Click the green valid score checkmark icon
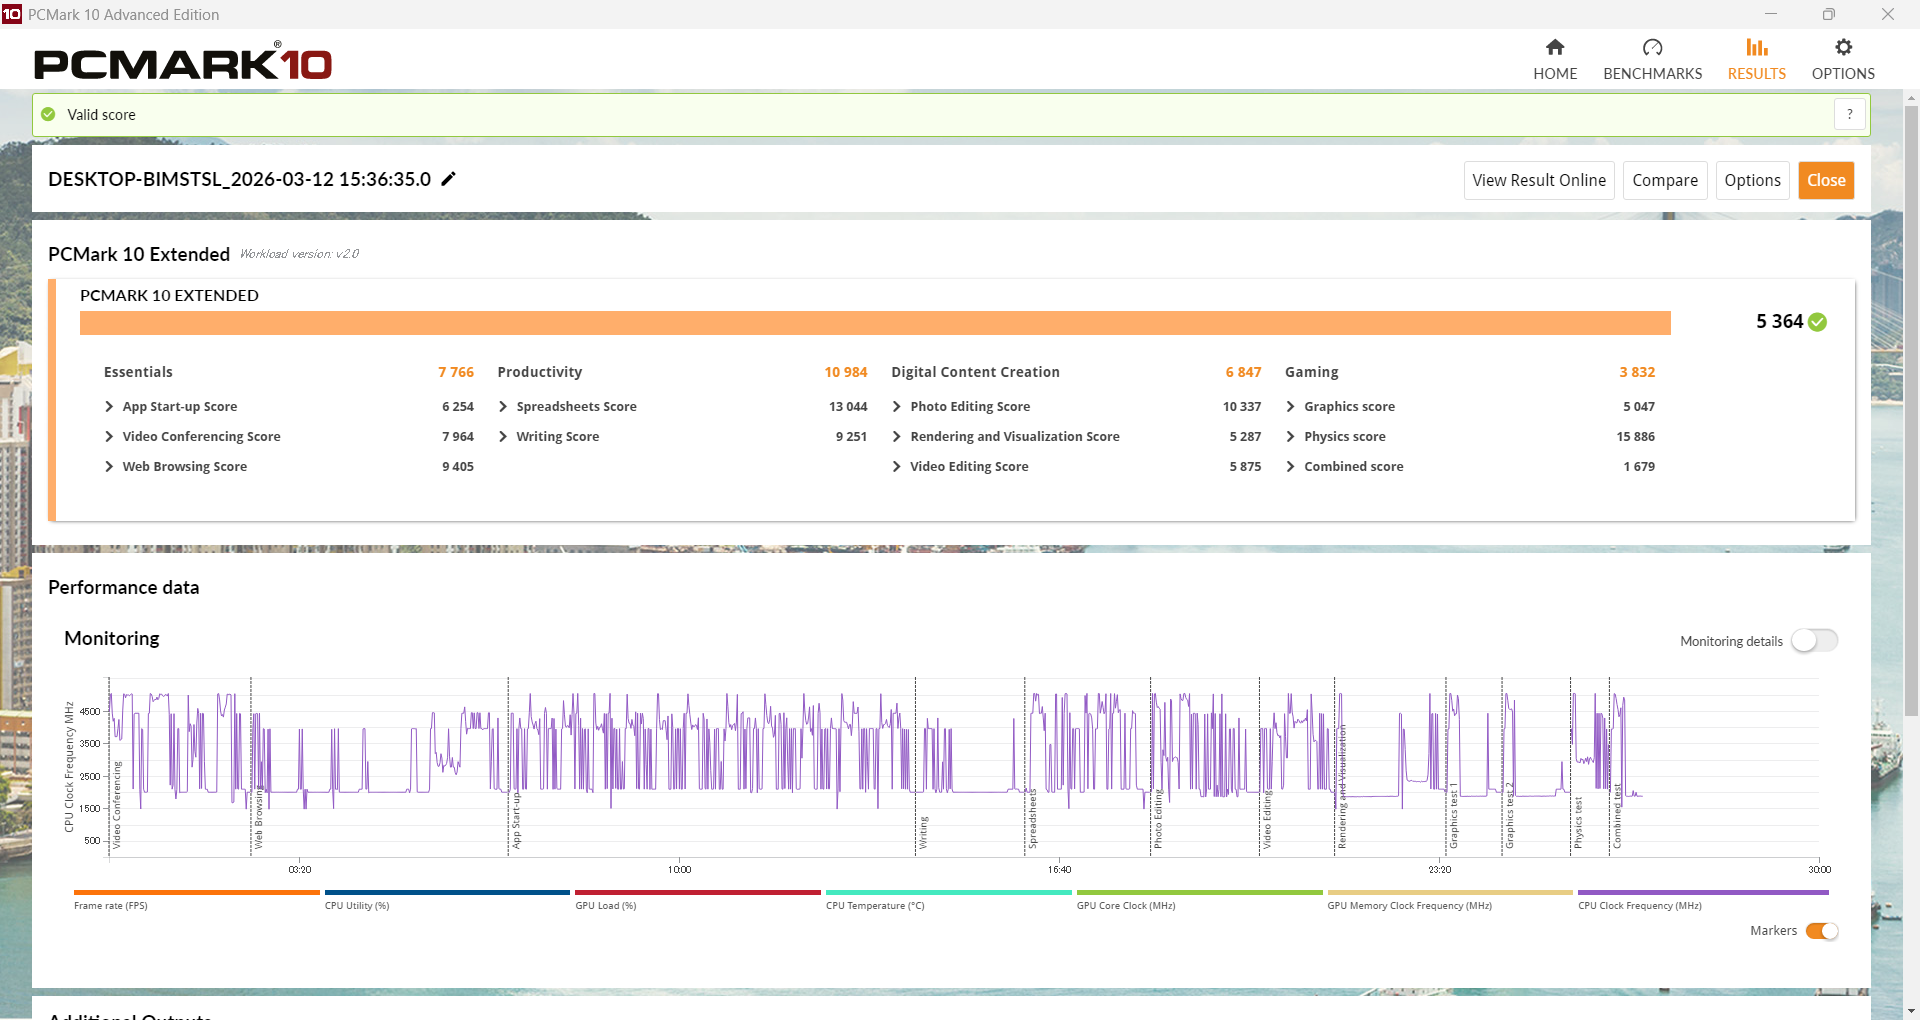 [x=48, y=114]
